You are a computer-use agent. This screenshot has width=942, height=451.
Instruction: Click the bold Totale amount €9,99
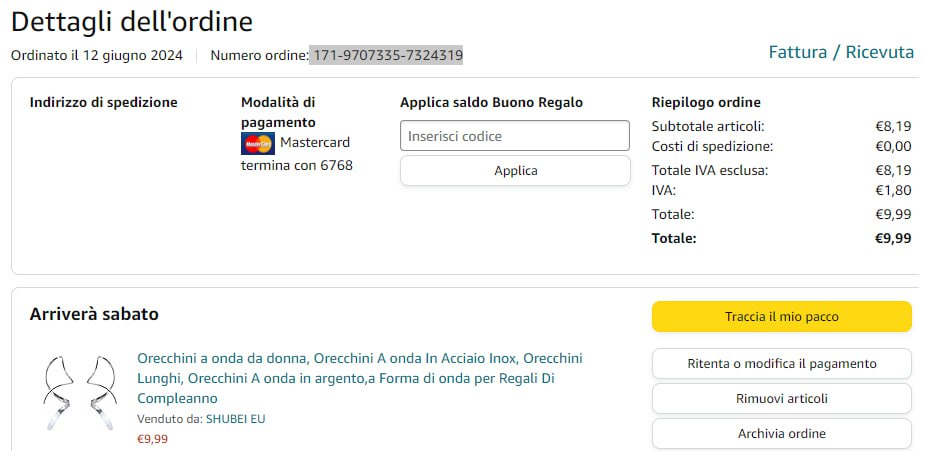click(893, 238)
